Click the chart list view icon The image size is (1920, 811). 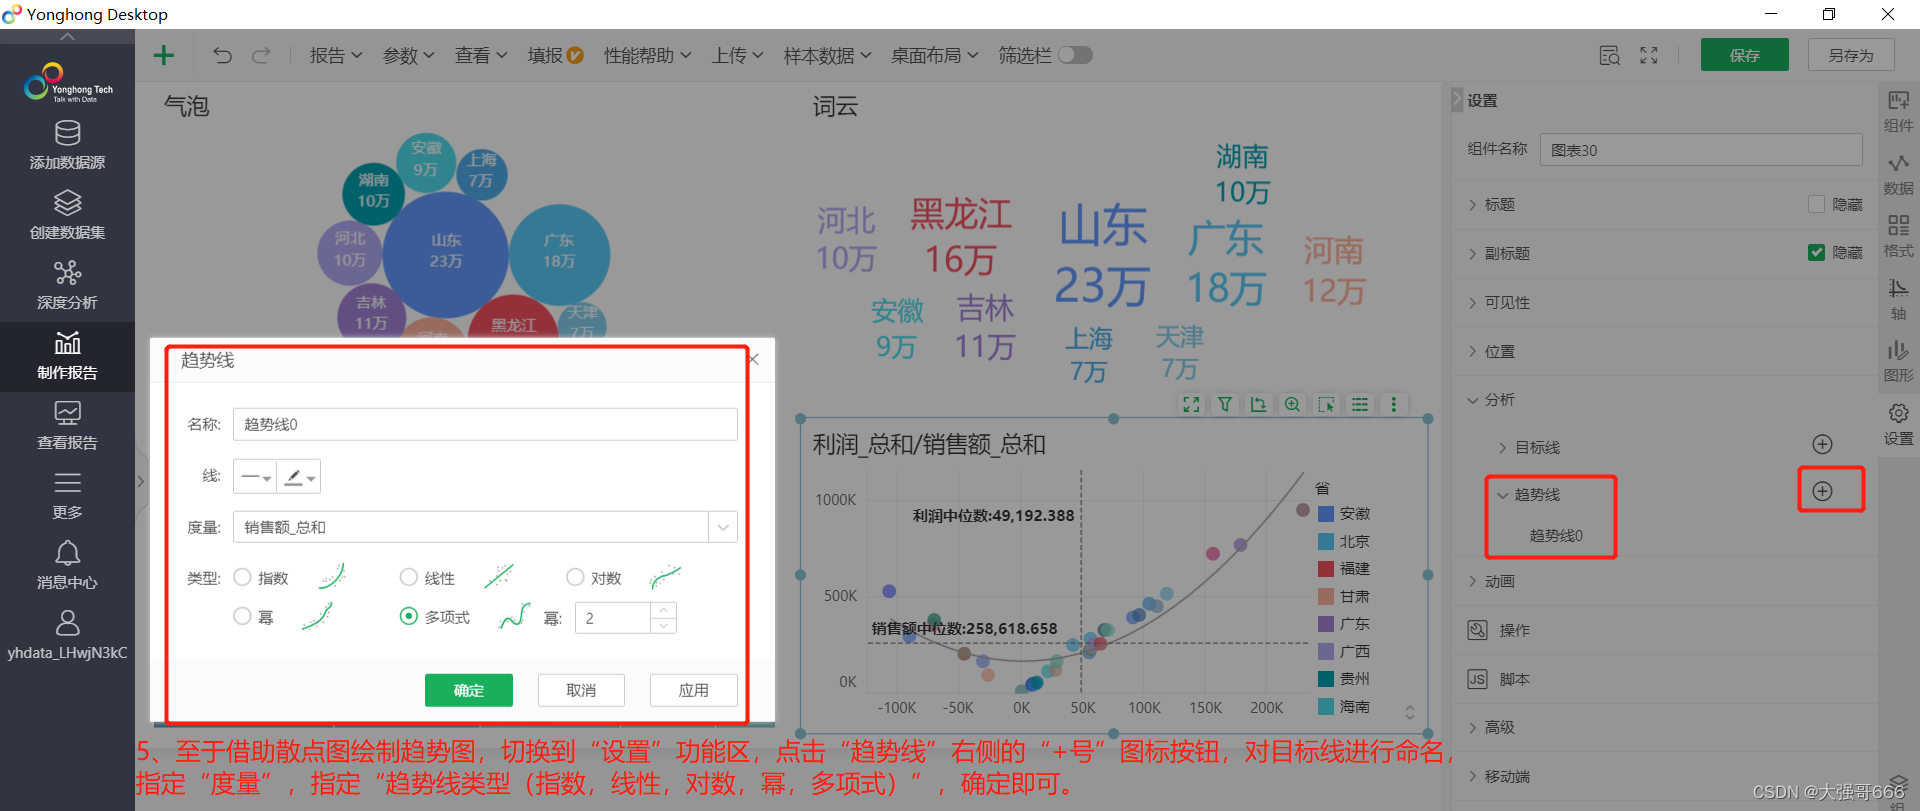point(1360,404)
